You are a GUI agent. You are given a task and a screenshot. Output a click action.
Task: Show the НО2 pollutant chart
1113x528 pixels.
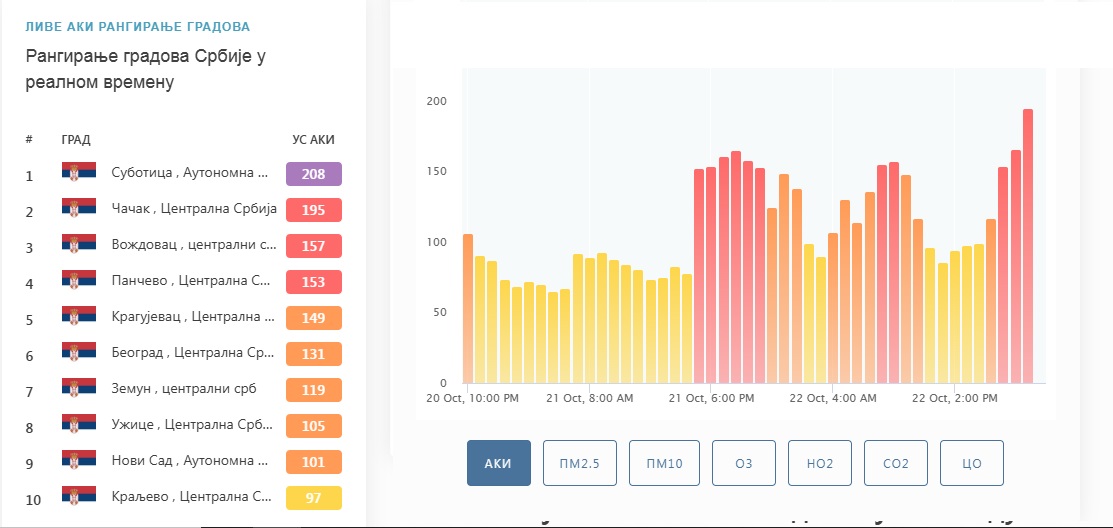(x=820, y=463)
